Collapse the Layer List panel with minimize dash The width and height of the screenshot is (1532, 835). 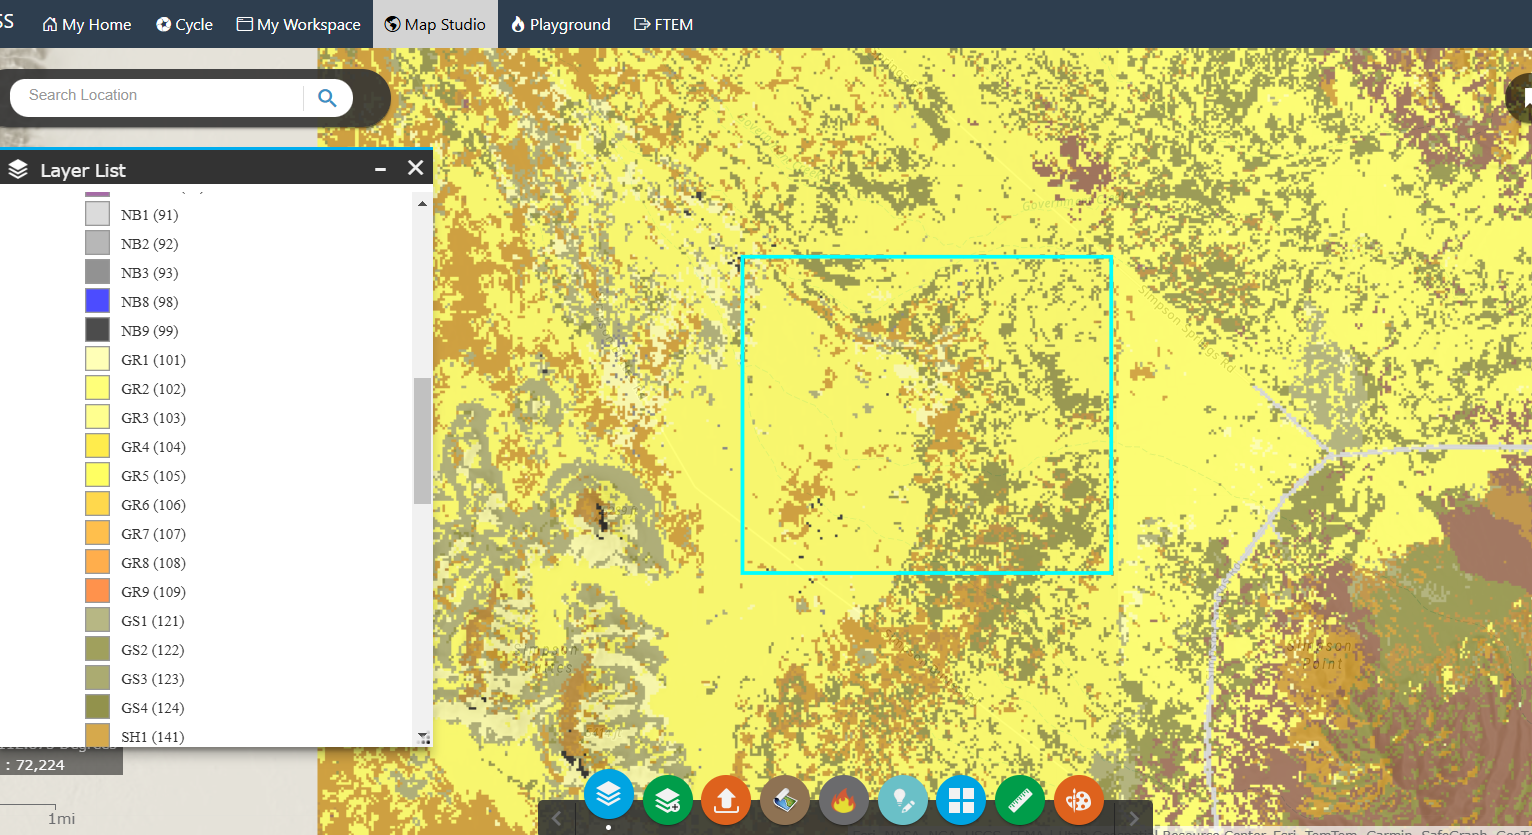380,168
